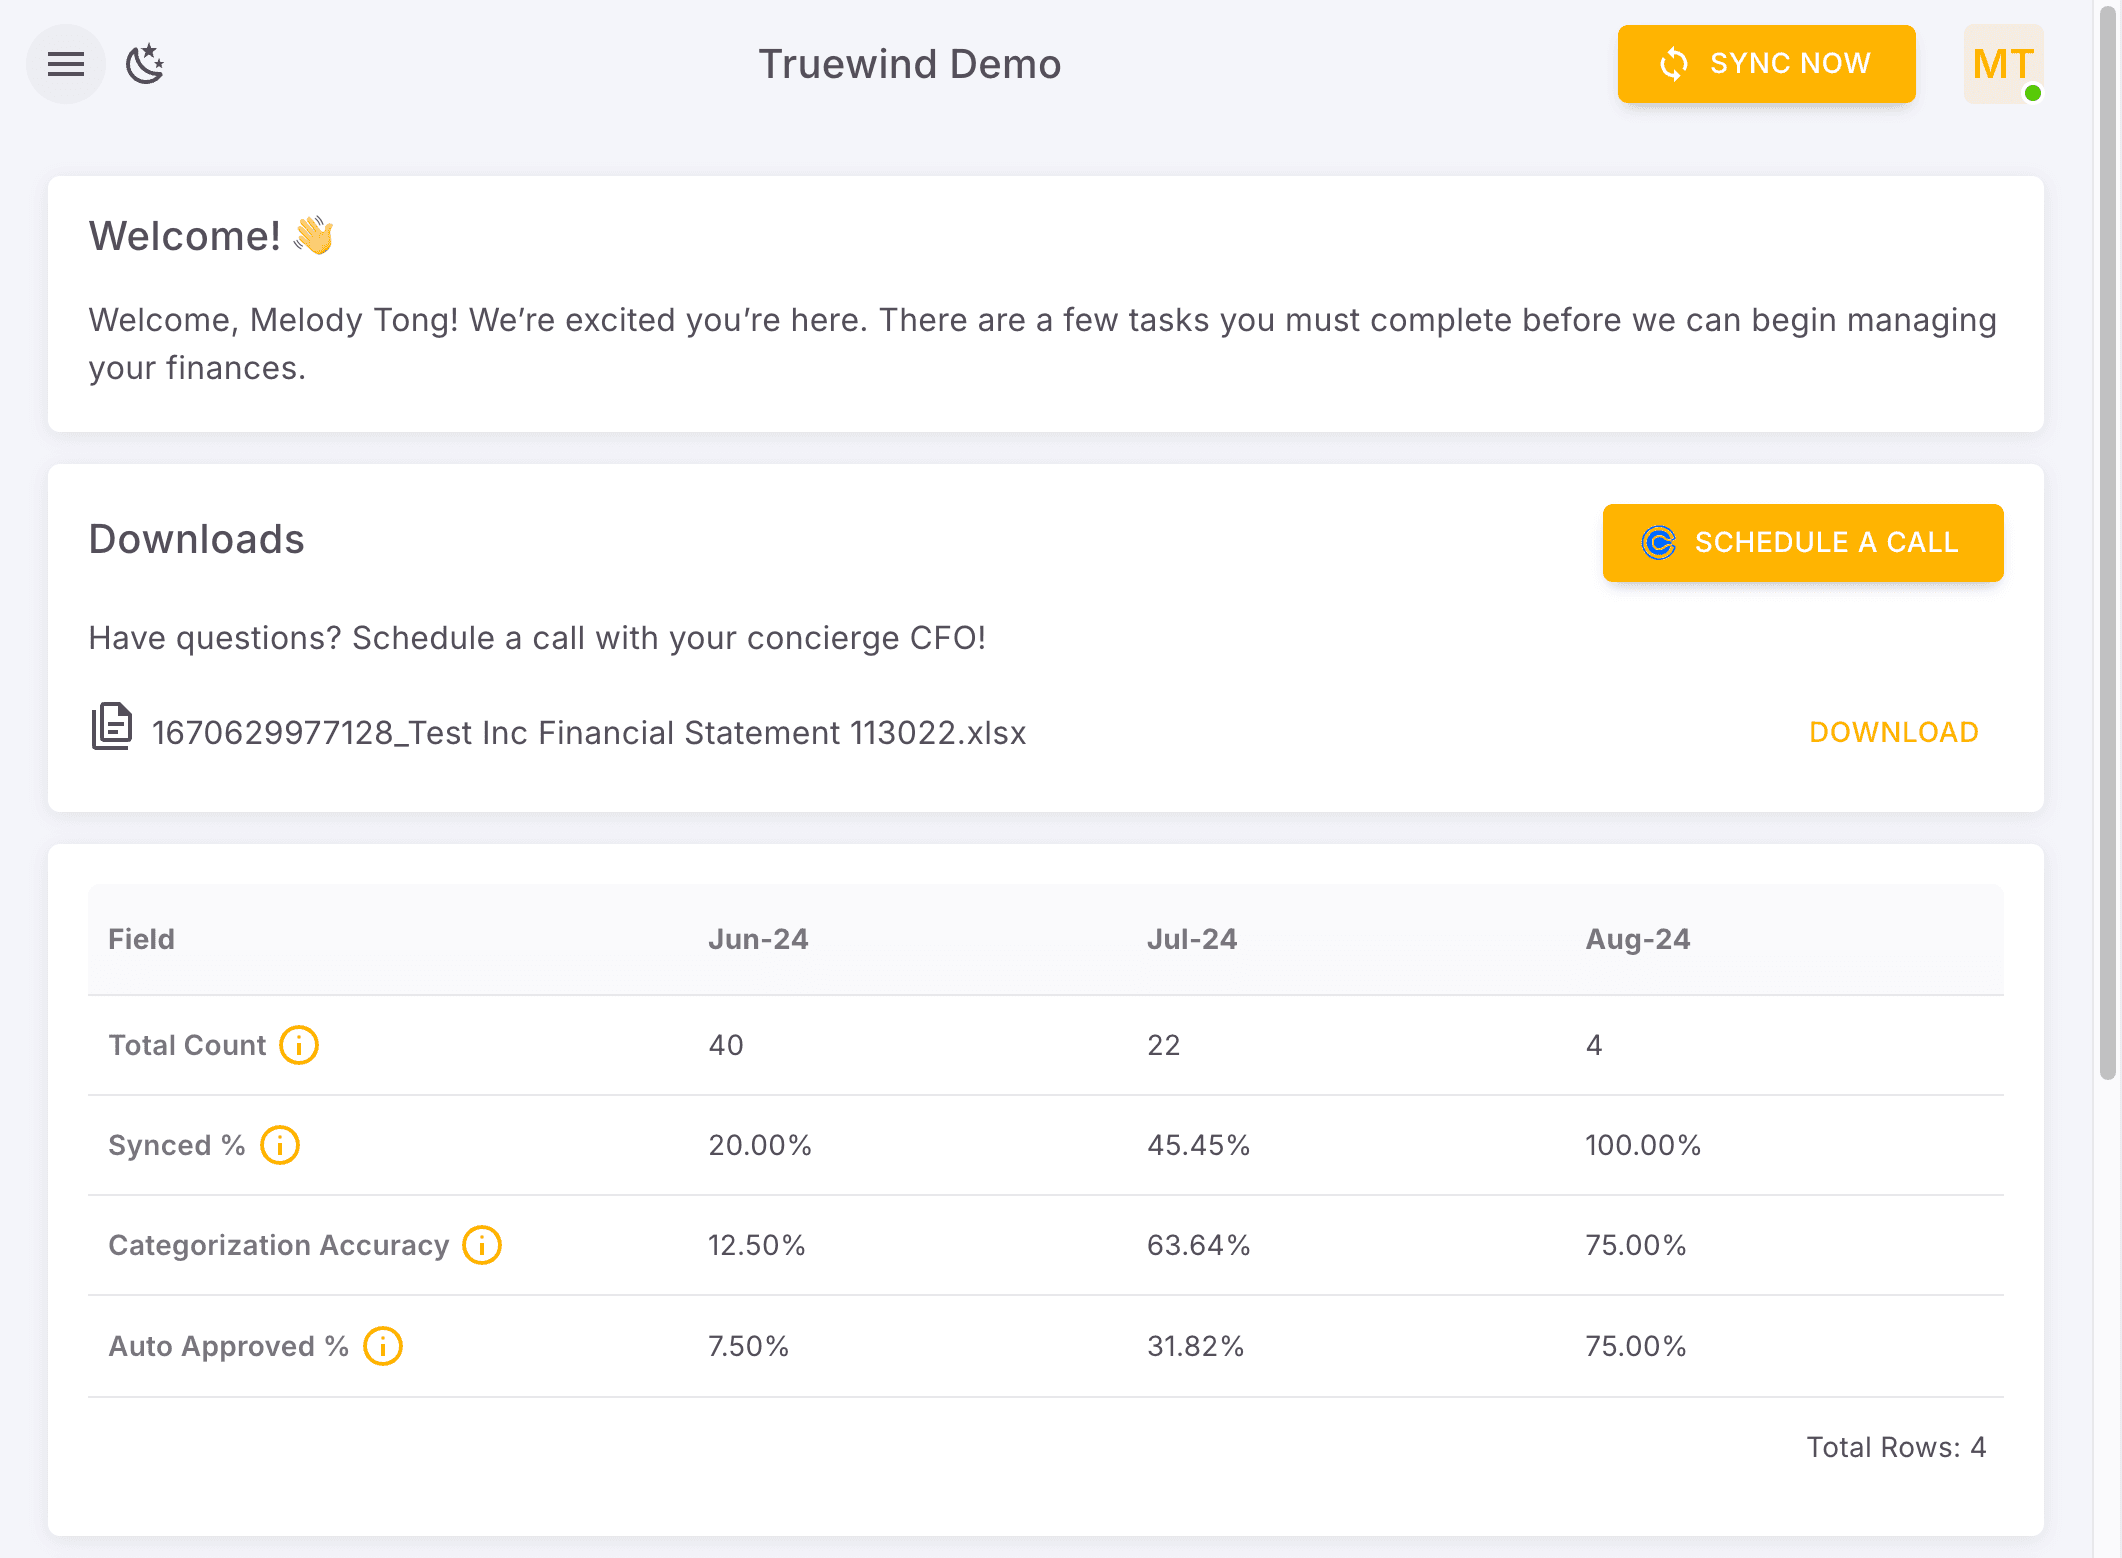The height and width of the screenshot is (1558, 2122).
Task: Click the Jul-24 column header
Action: point(1192,939)
